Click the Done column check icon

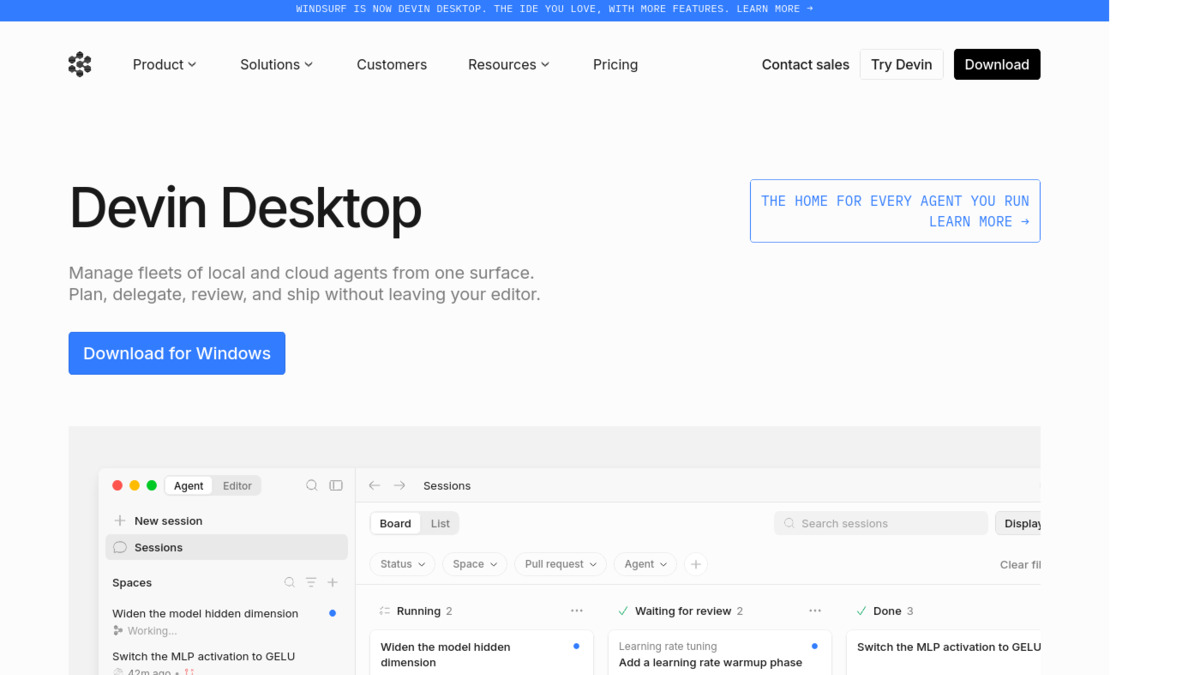point(861,611)
